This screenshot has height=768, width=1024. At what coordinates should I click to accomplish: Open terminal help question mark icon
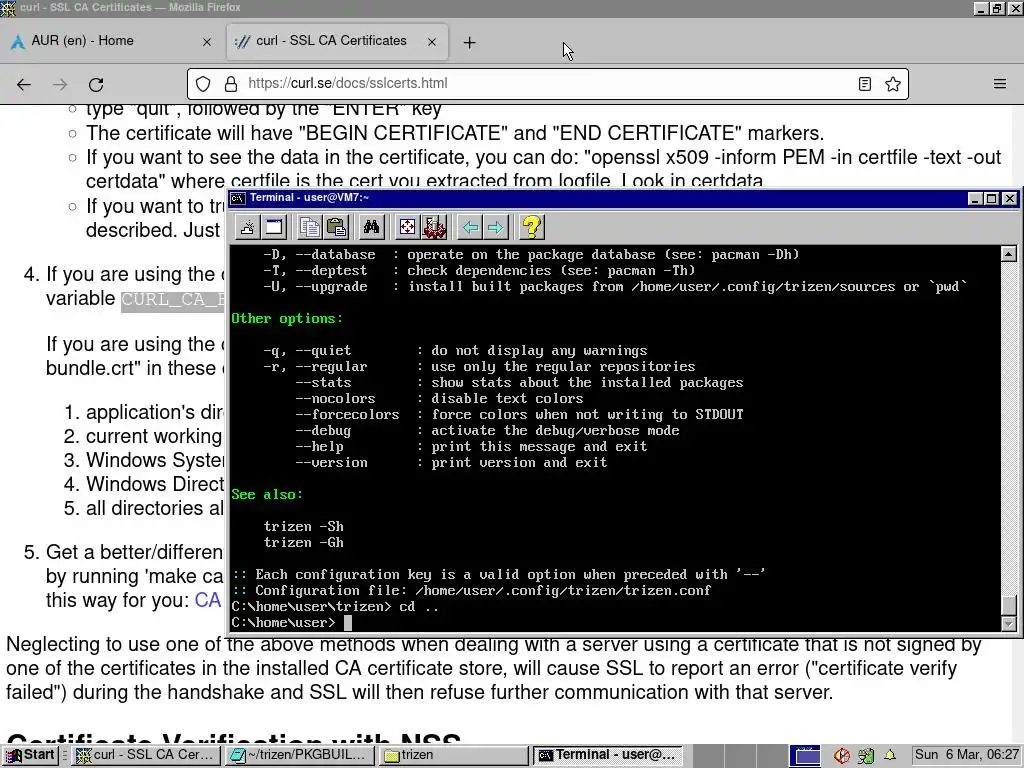point(532,227)
